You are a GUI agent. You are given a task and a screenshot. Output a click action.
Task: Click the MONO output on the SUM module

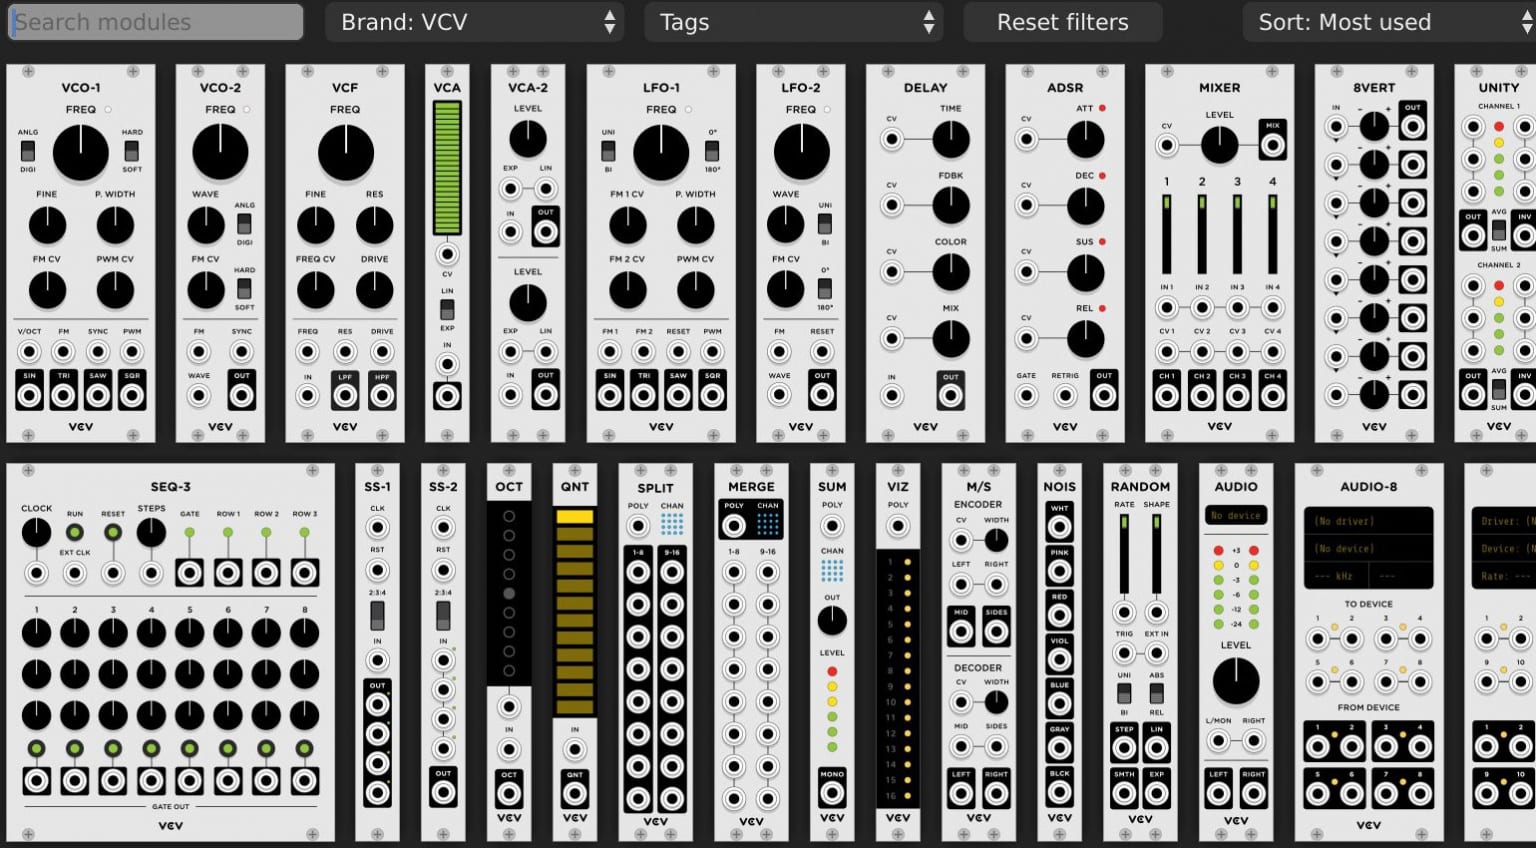point(831,790)
